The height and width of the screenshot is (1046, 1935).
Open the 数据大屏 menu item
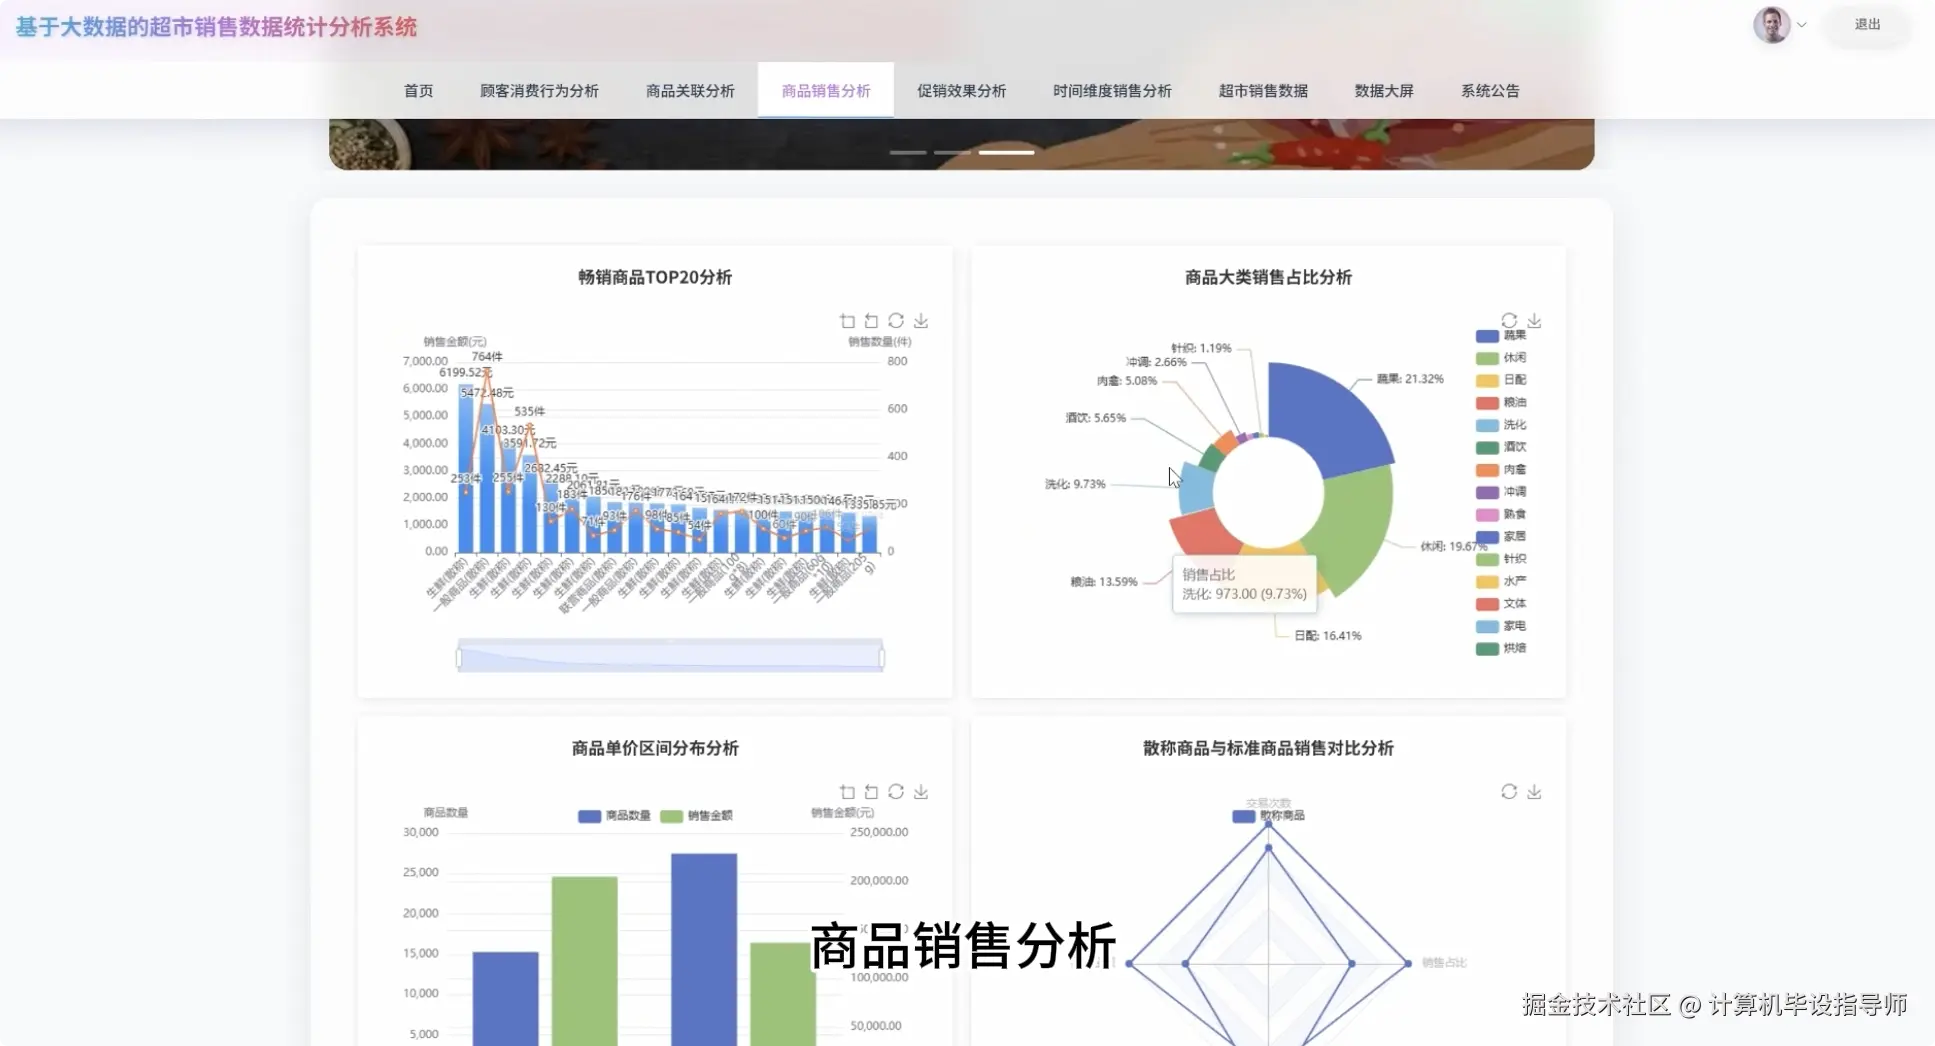click(x=1383, y=90)
